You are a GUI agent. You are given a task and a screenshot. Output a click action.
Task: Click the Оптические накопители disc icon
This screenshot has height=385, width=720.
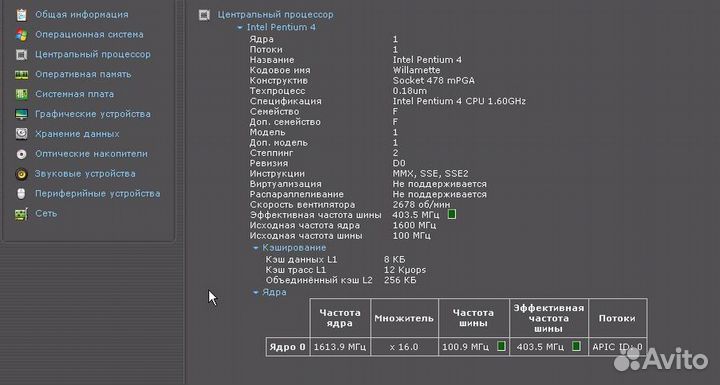[21, 154]
